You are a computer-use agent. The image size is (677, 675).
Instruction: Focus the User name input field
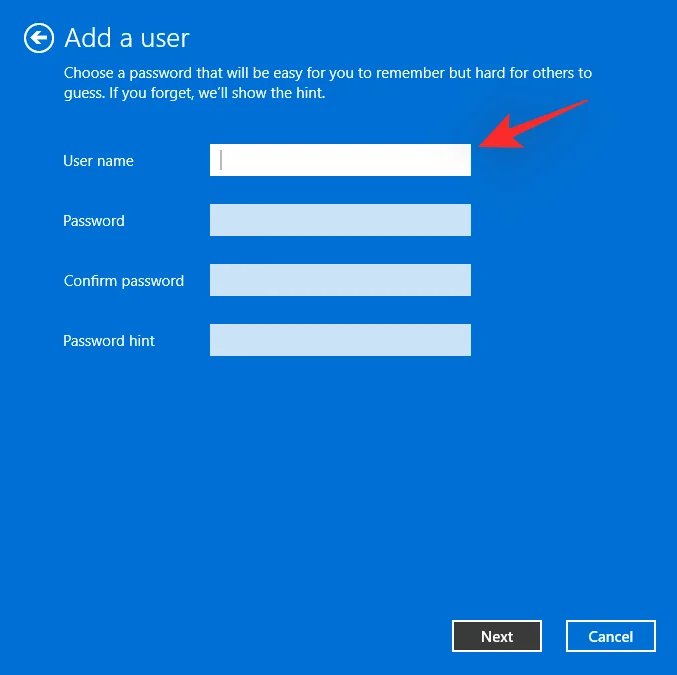[340, 160]
